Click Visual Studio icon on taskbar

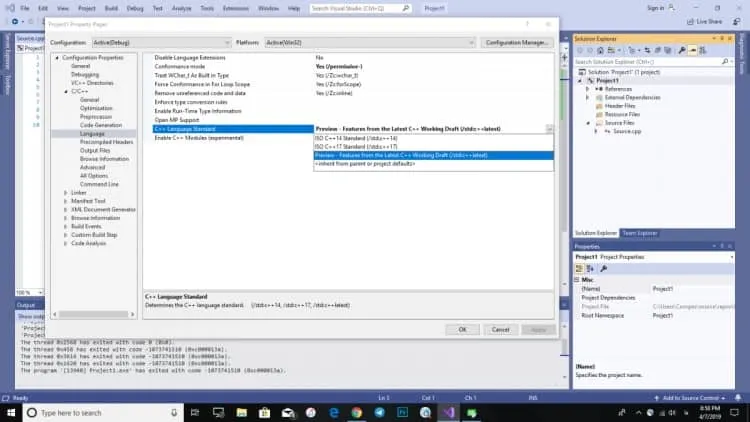click(449, 412)
